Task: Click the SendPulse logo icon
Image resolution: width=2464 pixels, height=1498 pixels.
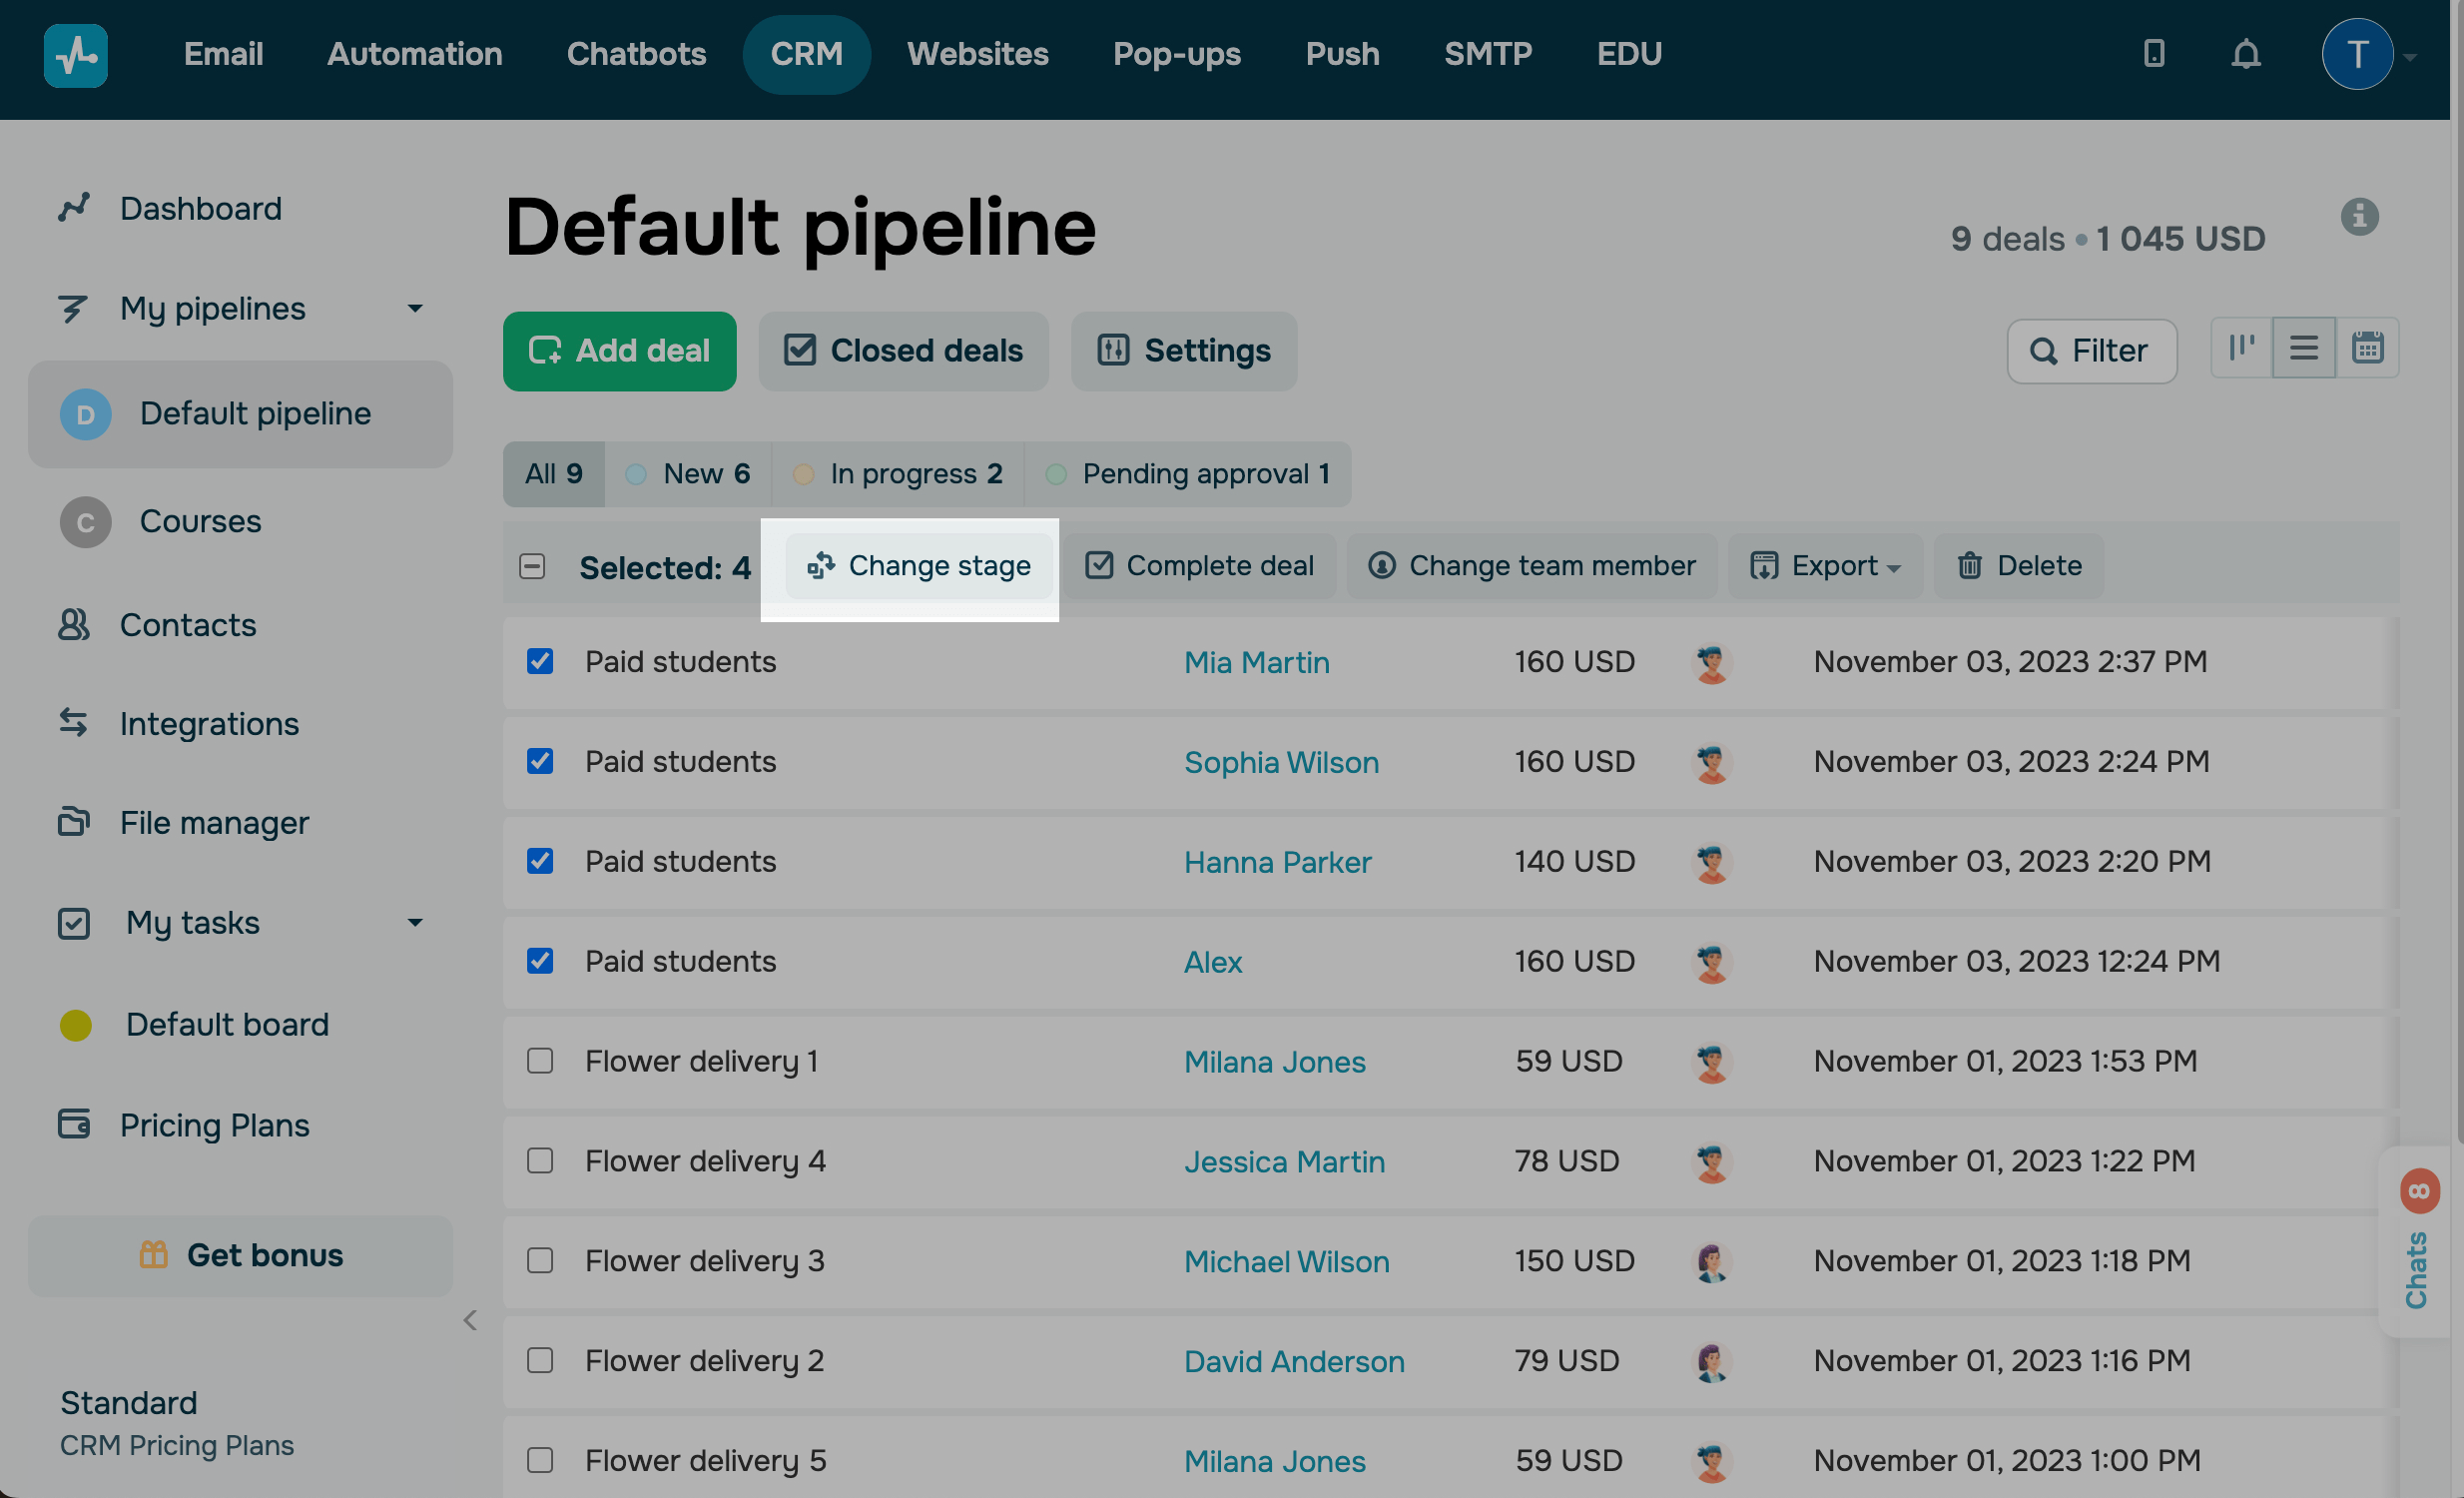Action: [x=76, y=55]
